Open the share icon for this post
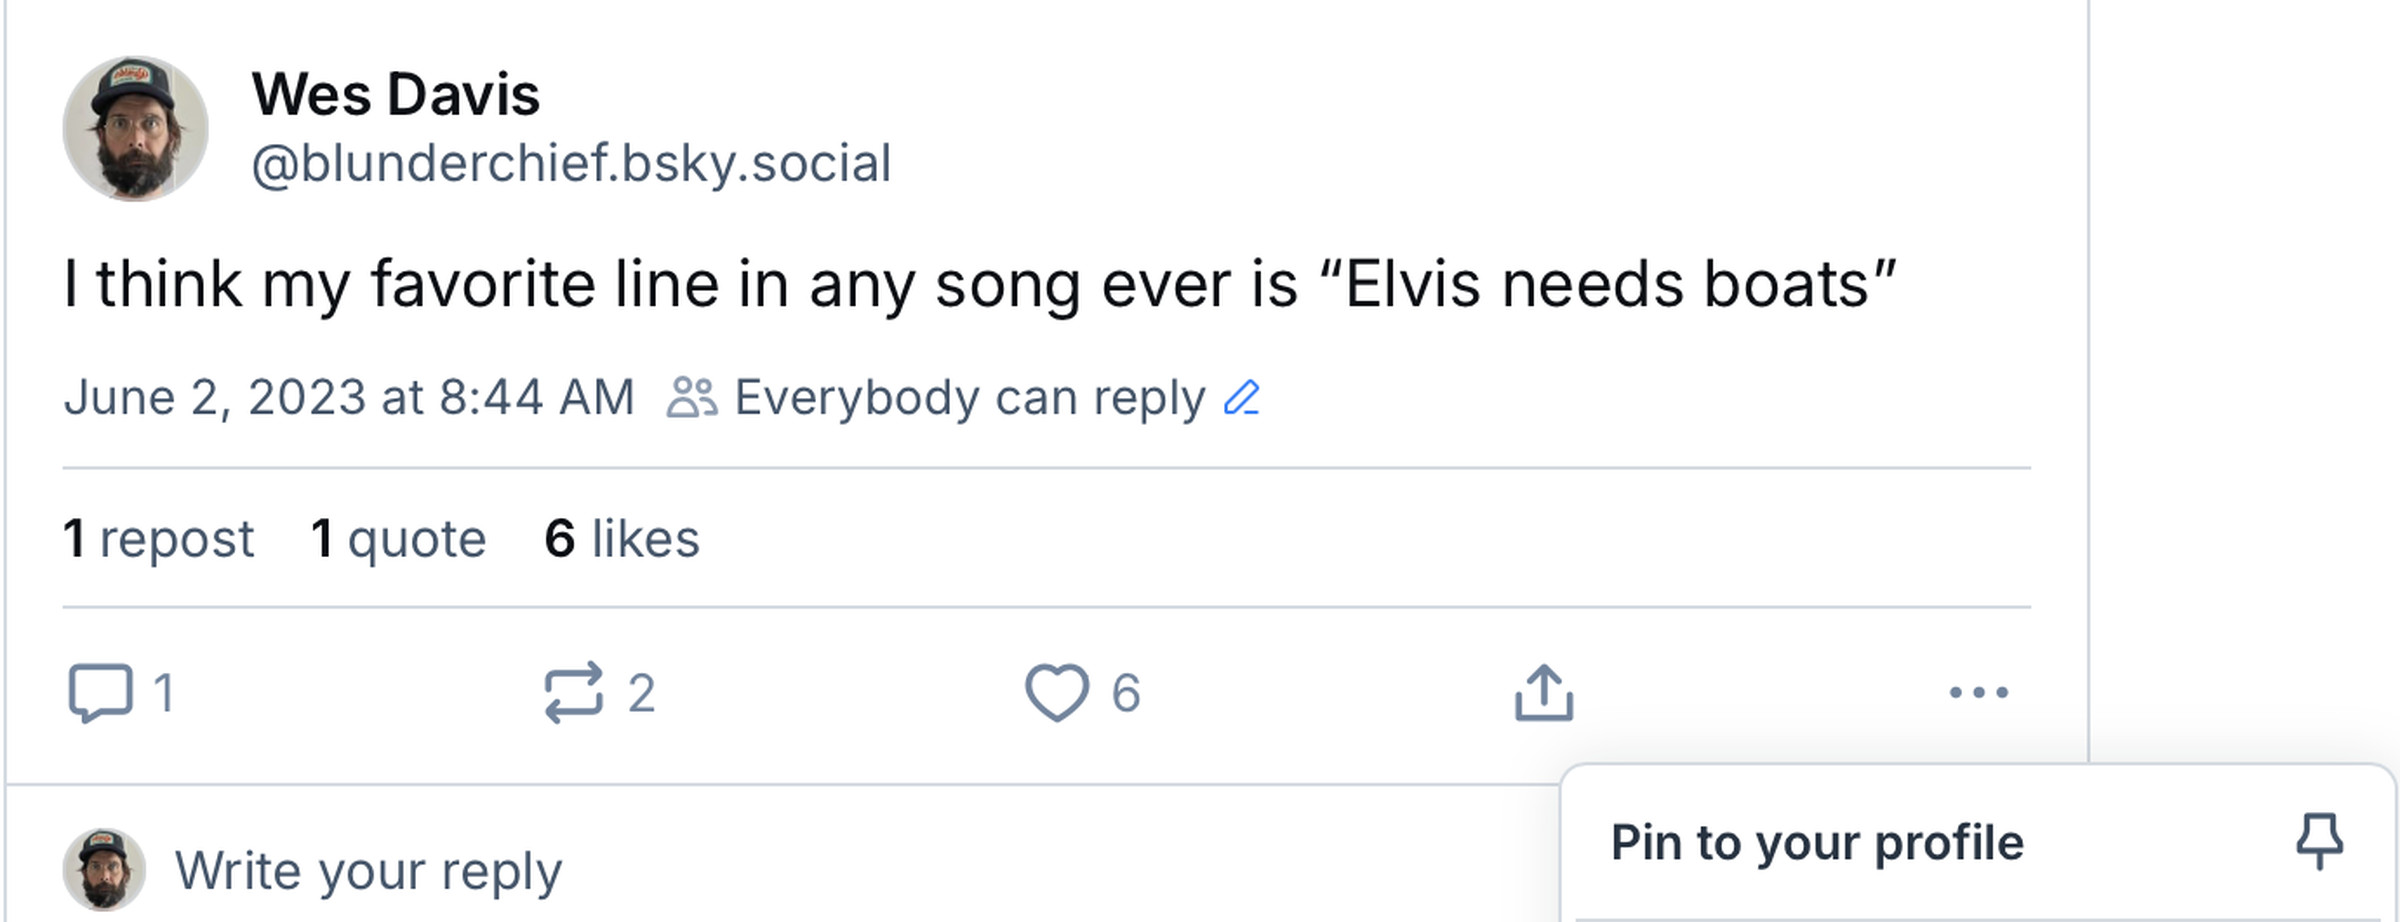2400x922 pixels. pos(1543,692)
